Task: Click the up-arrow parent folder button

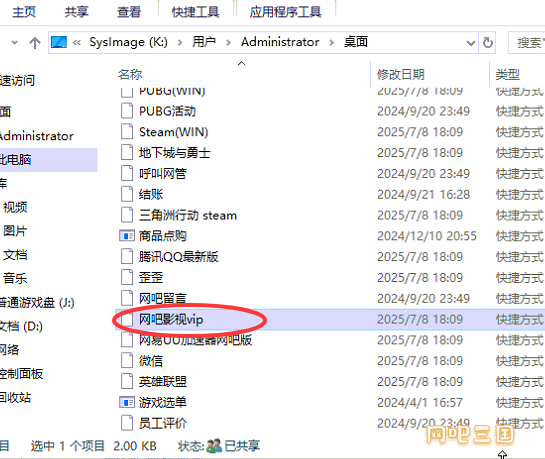Action: [35, 43]
